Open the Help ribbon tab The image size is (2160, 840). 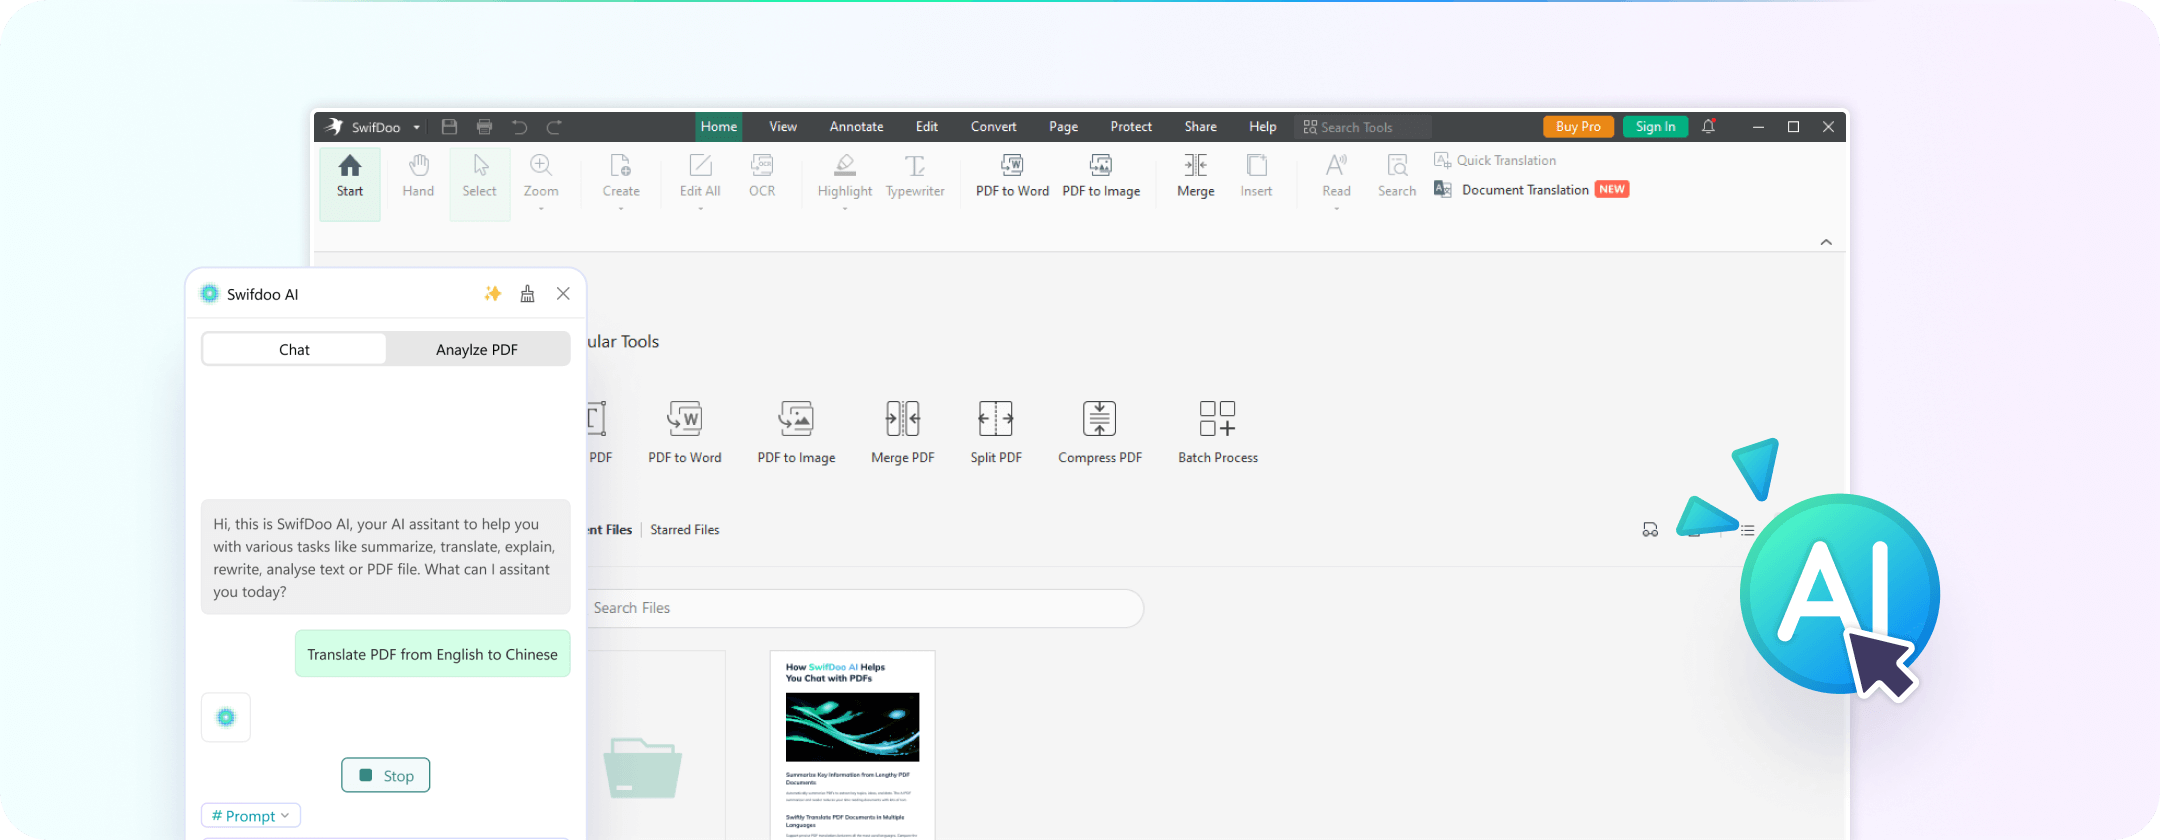point(1263,127)
